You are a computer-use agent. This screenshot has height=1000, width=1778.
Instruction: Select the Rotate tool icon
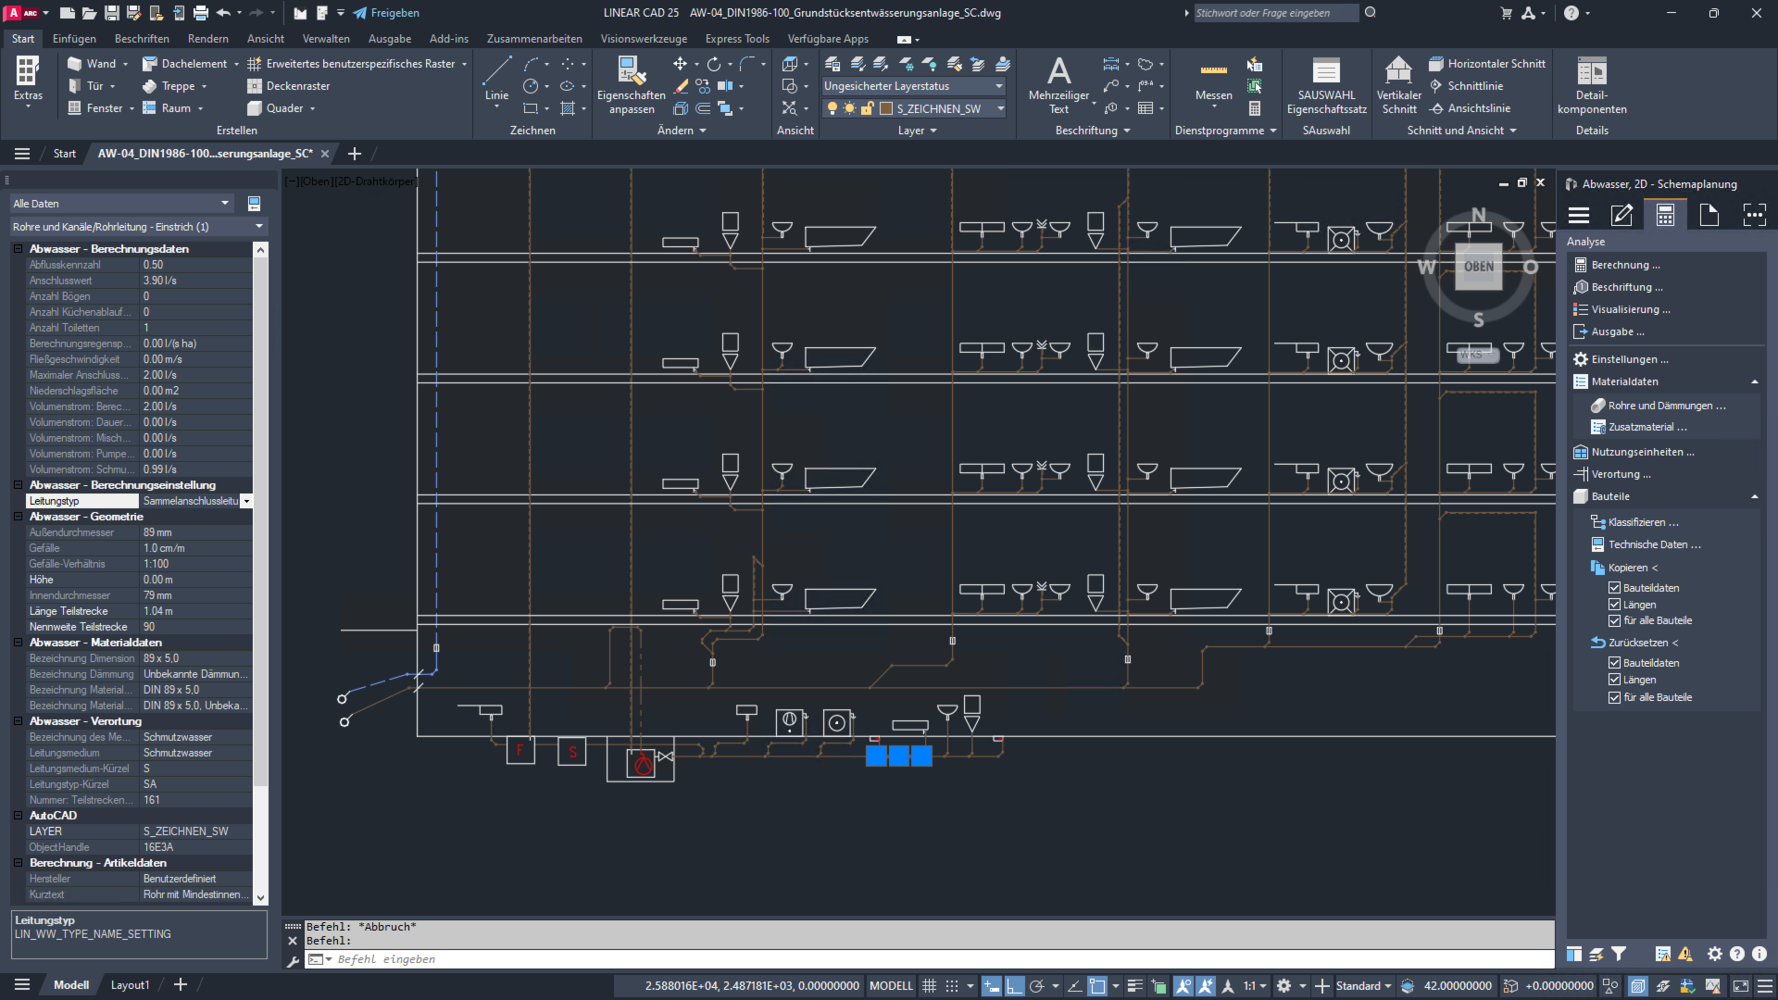coord(713,64)
